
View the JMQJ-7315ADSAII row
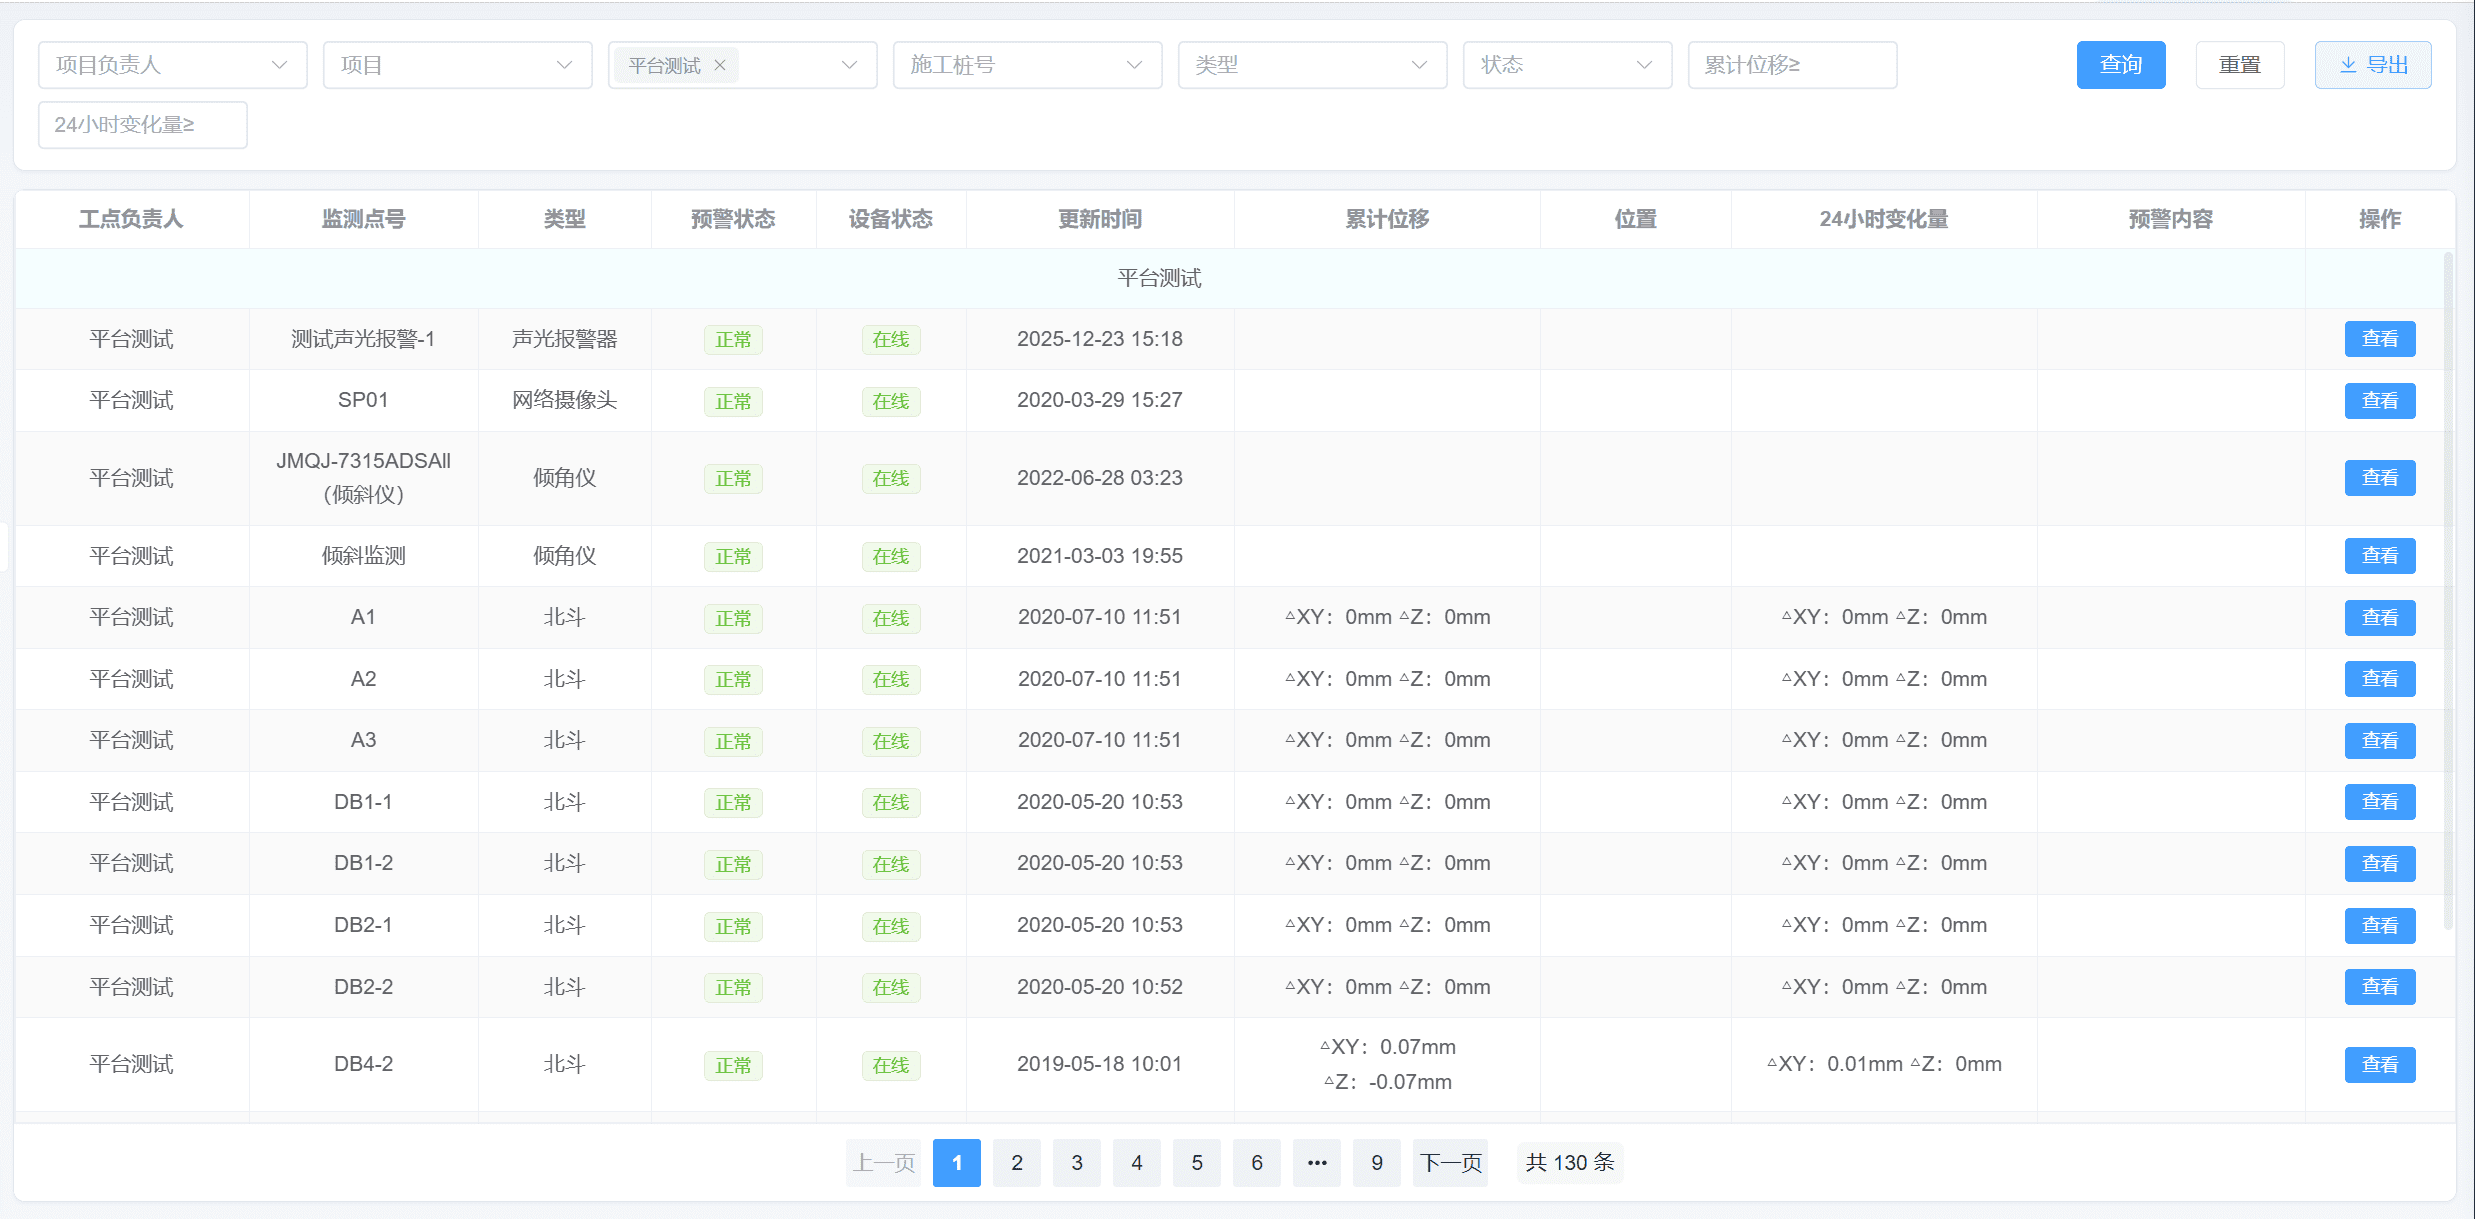2380,478
